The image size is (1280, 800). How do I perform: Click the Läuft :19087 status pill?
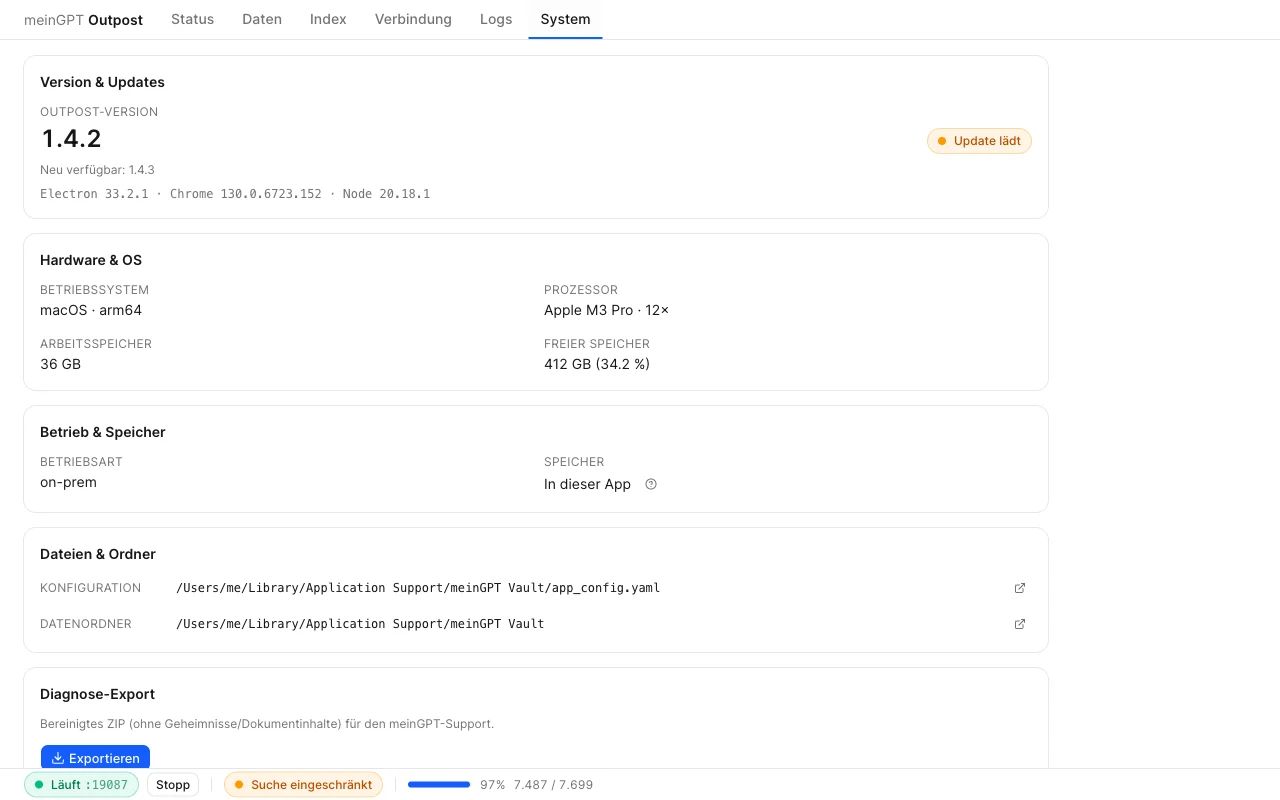[81, 785]
